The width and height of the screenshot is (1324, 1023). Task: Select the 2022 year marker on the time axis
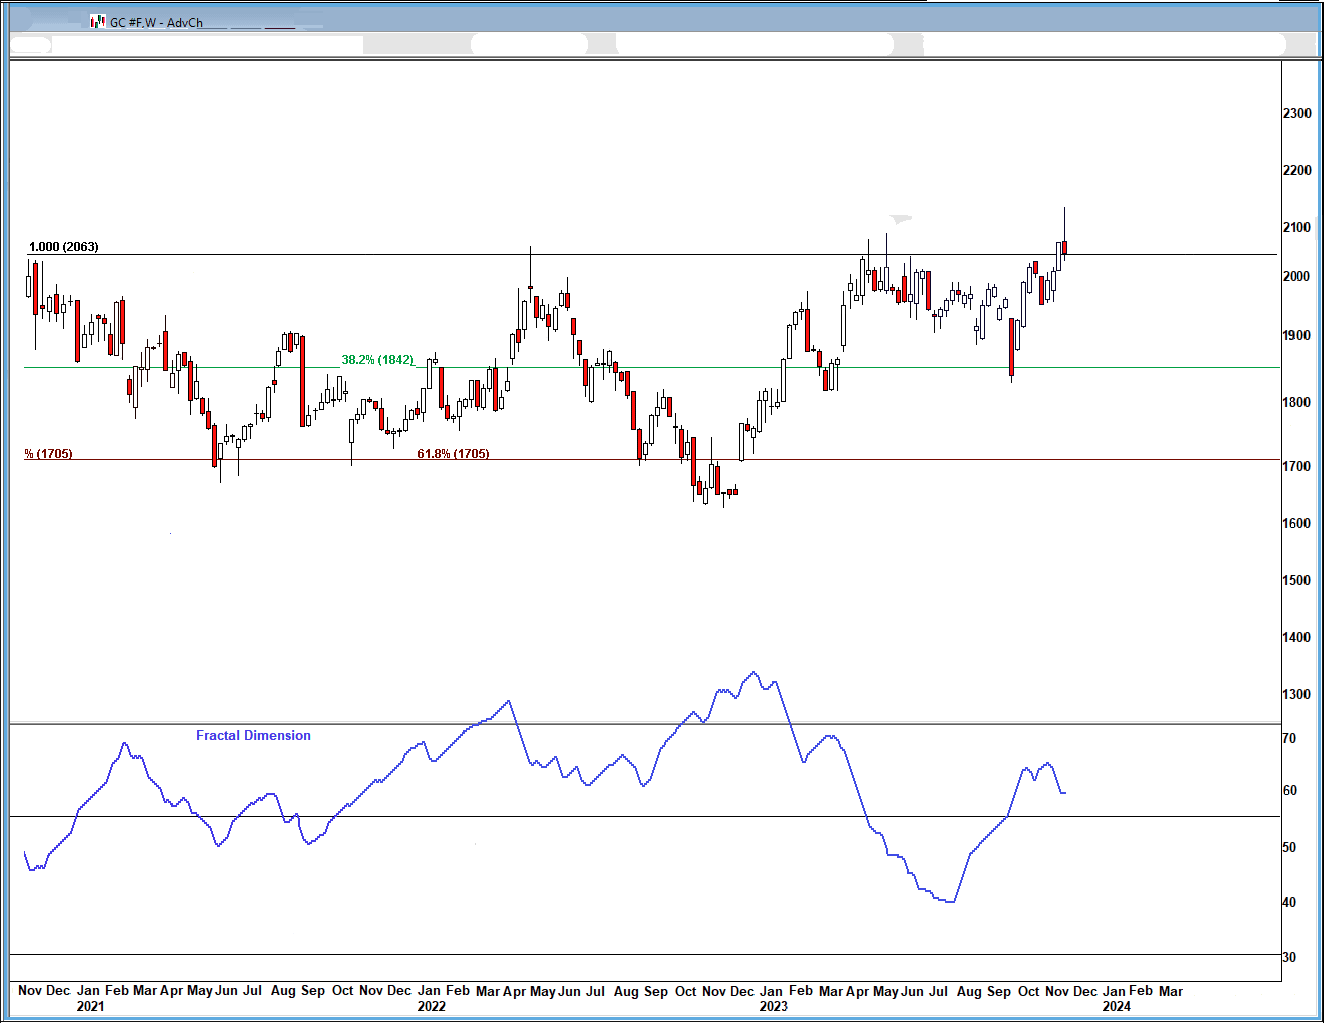(432, 1006)
